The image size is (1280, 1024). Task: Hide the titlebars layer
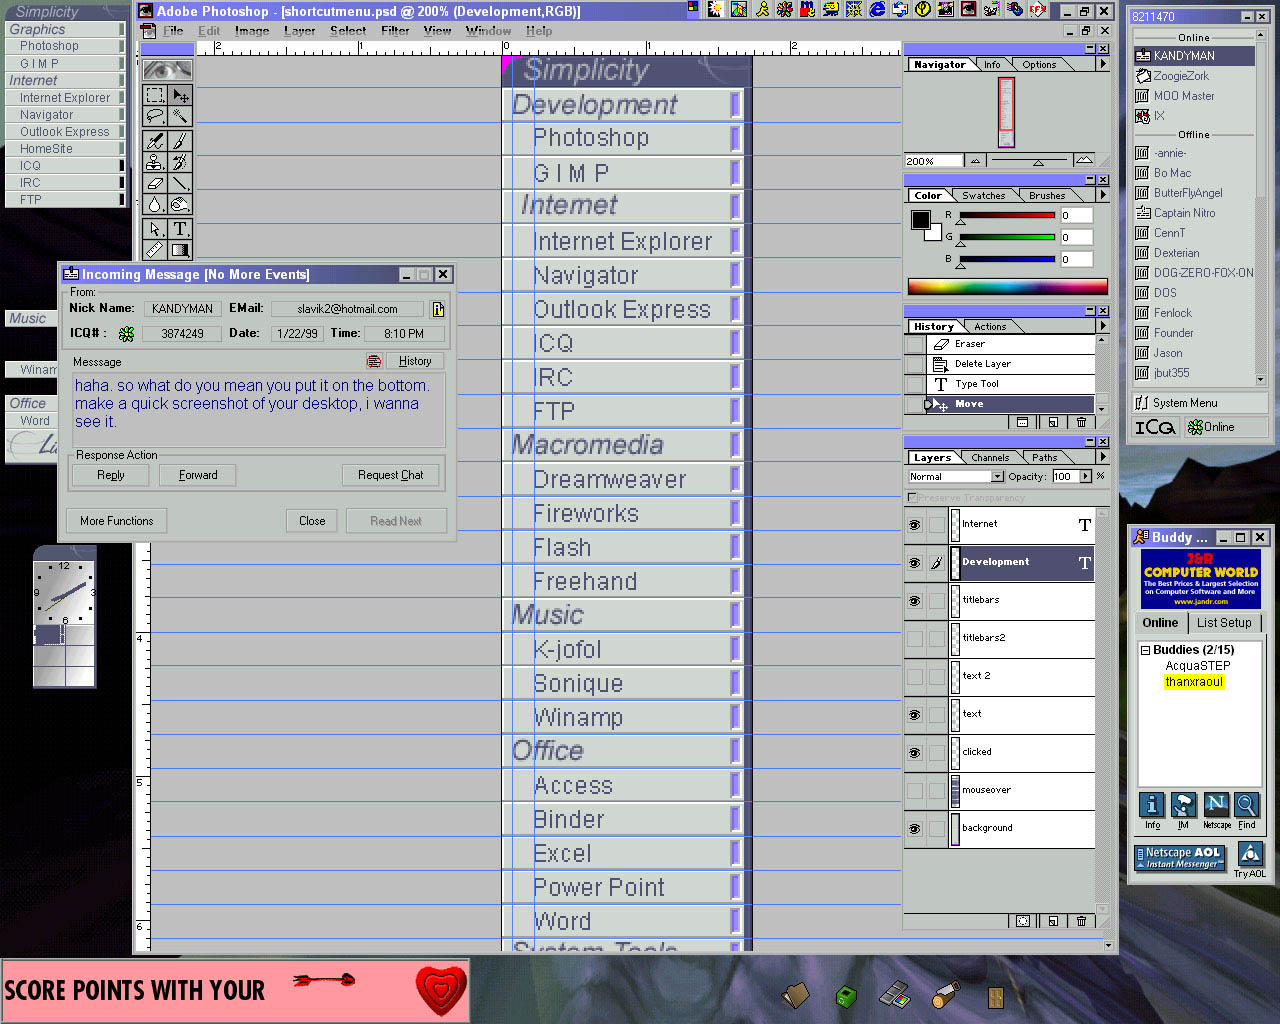914,601
